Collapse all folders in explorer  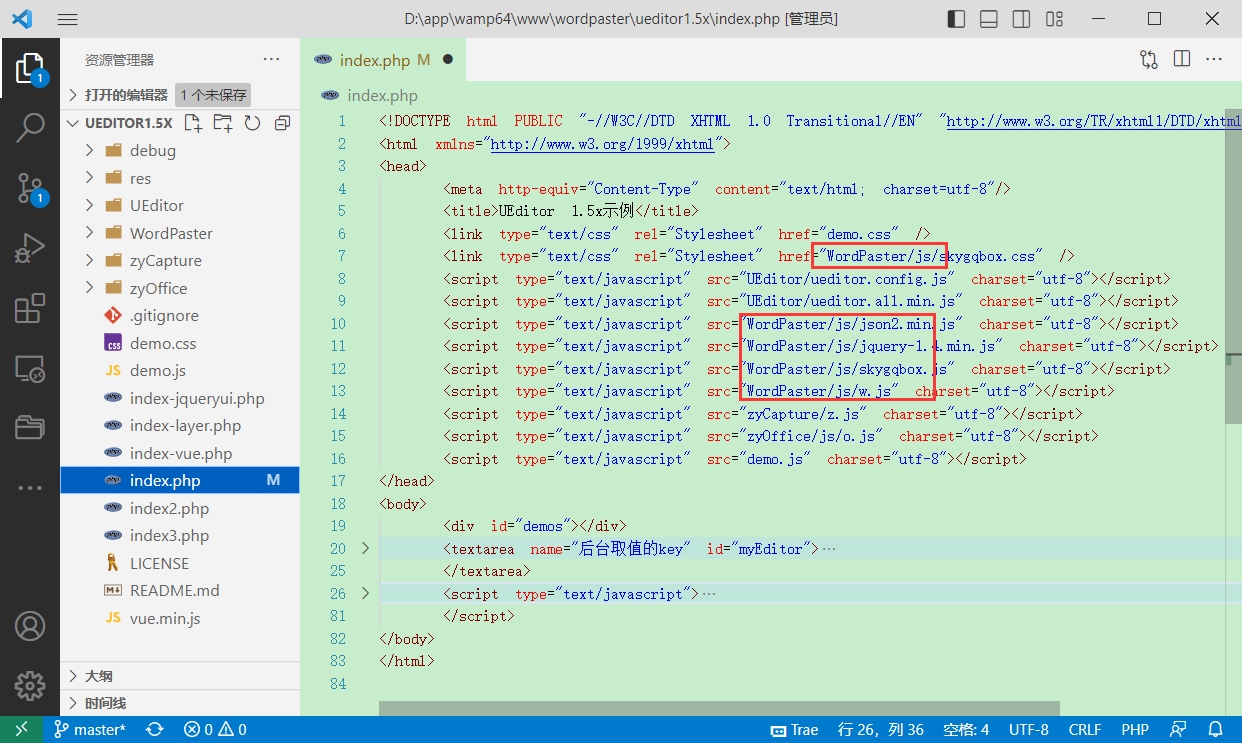point(282,123)
